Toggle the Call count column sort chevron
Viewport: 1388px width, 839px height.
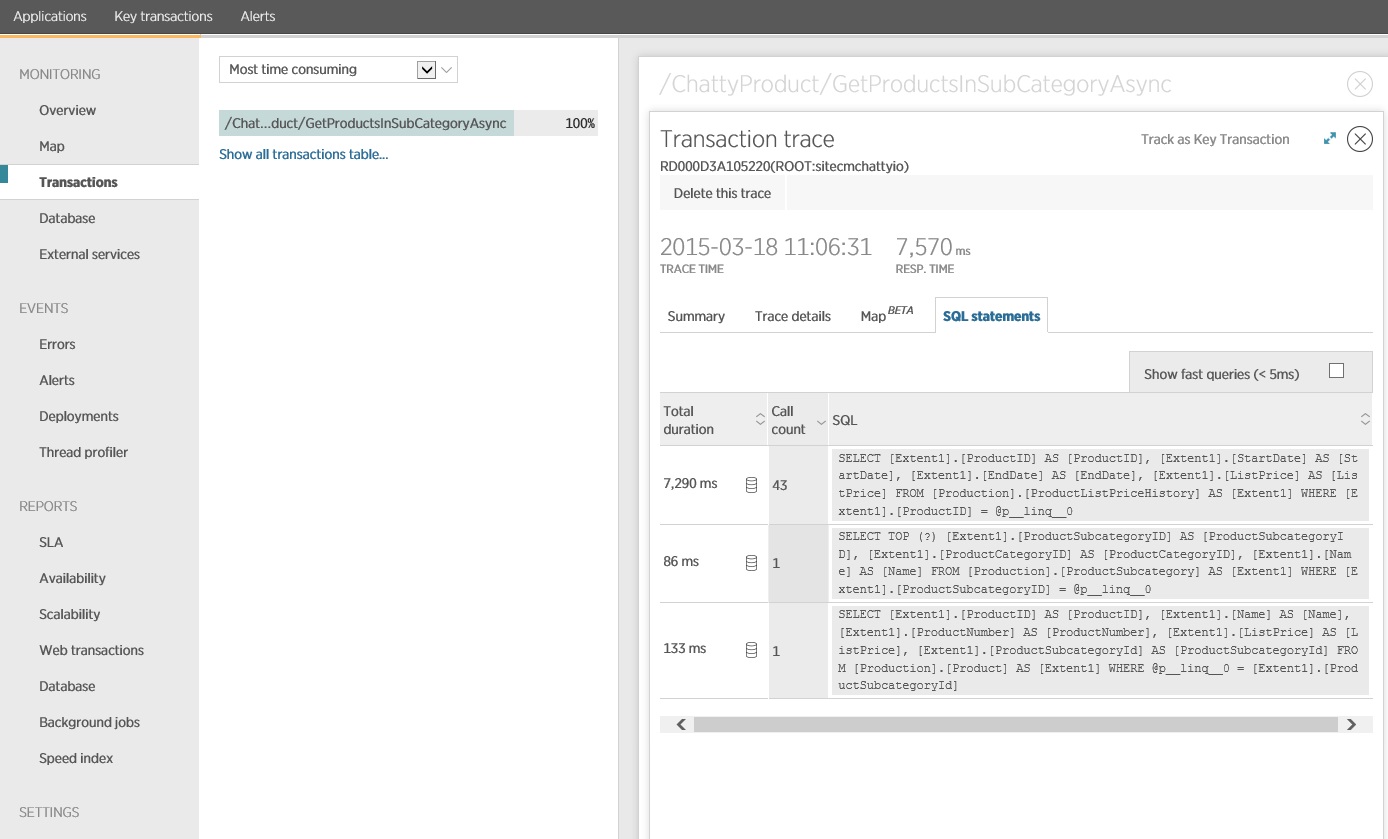point(822,419)
